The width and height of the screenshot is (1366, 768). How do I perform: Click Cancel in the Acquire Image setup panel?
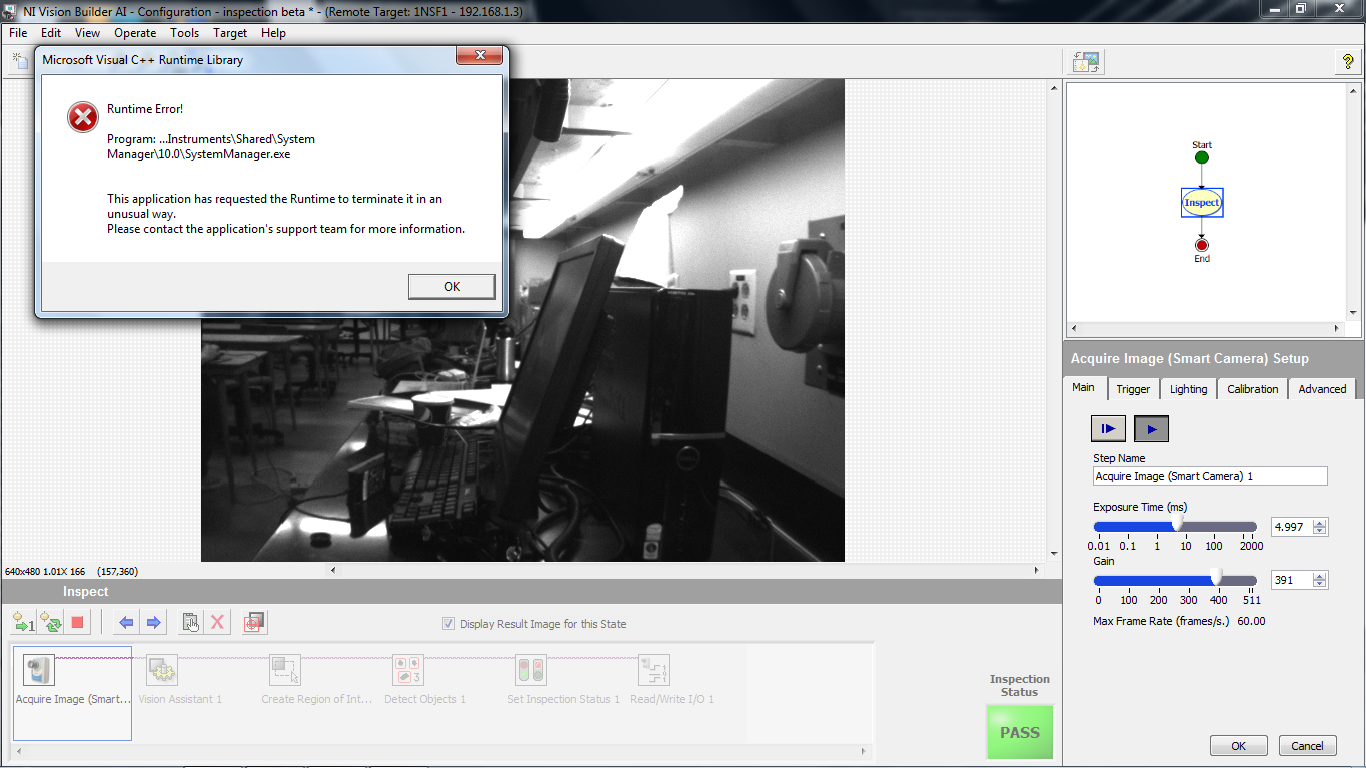click(1307, 746)
